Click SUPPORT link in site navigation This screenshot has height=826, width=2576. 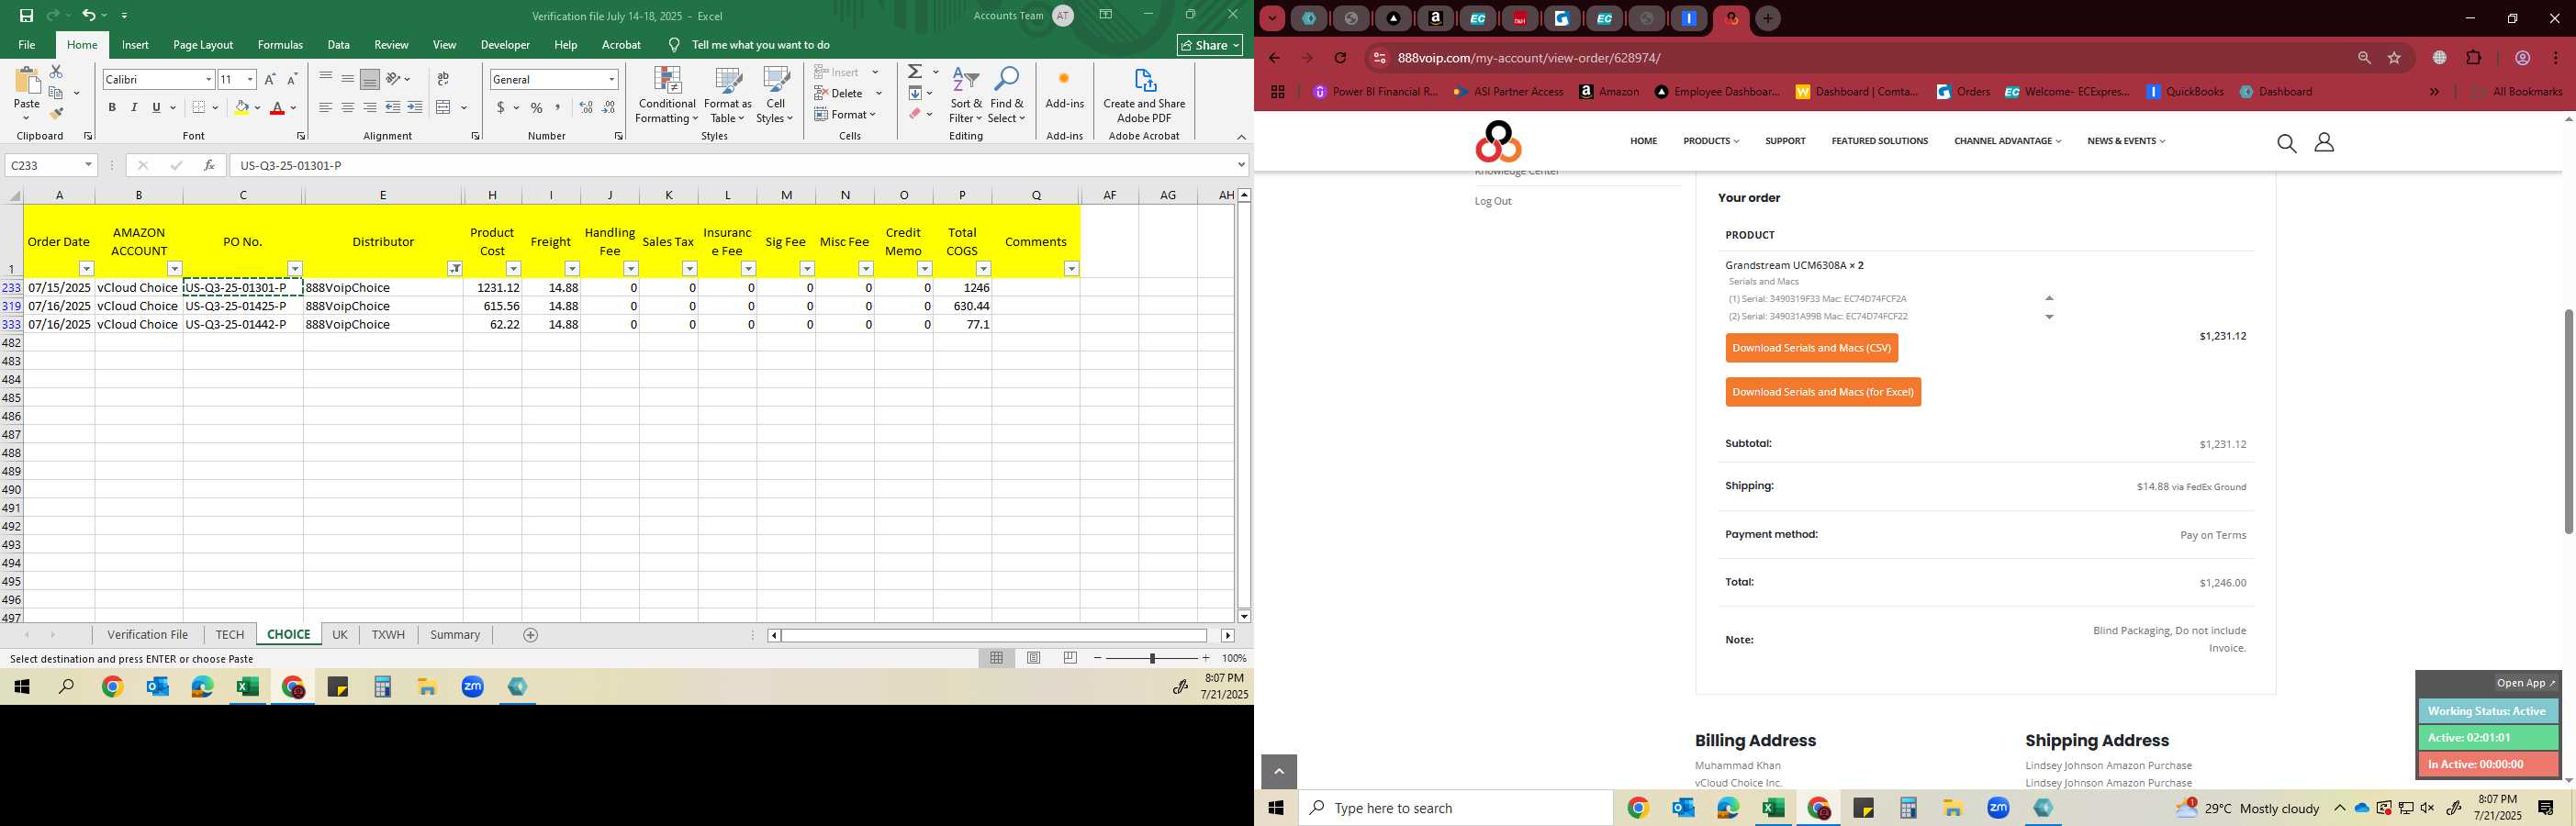point(1785,141)
